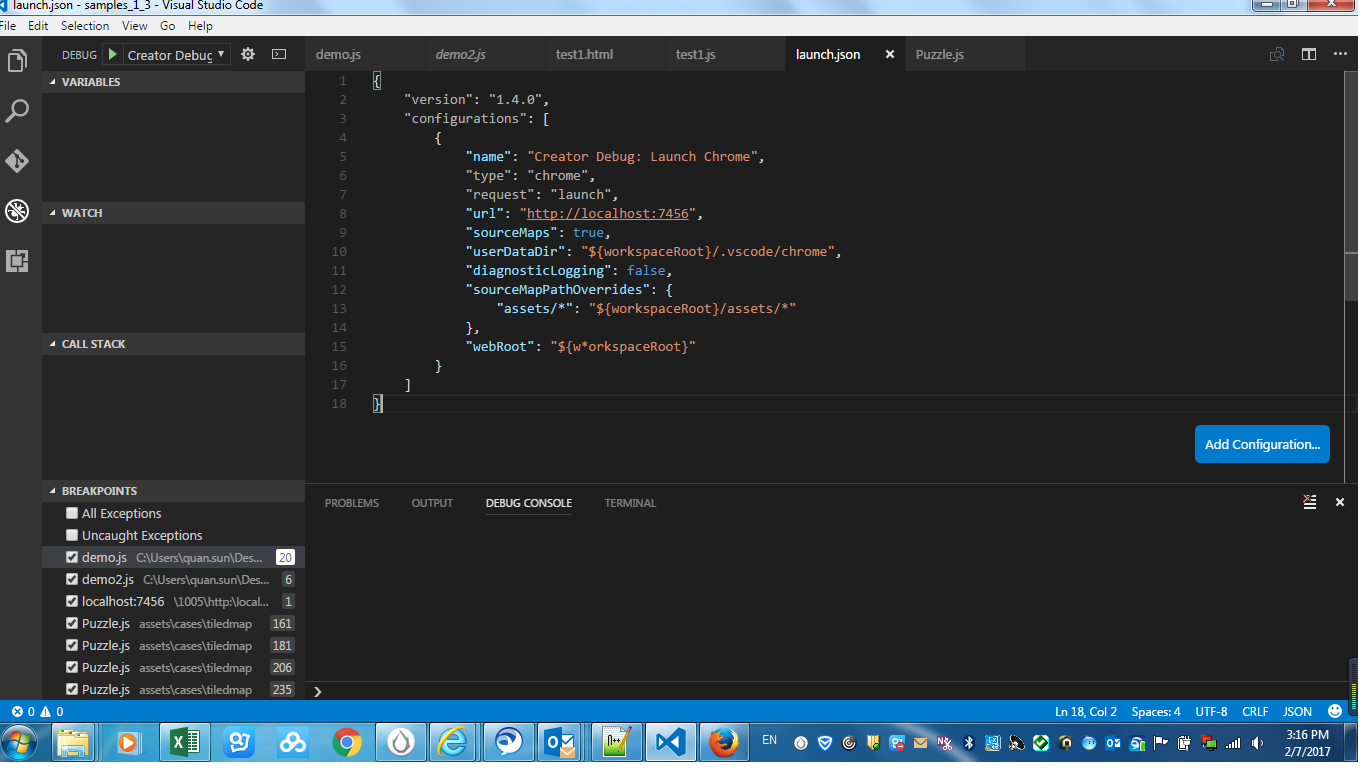Collapse the CALL STACK section
The image size is (1366, 768).
pos(173,344)
